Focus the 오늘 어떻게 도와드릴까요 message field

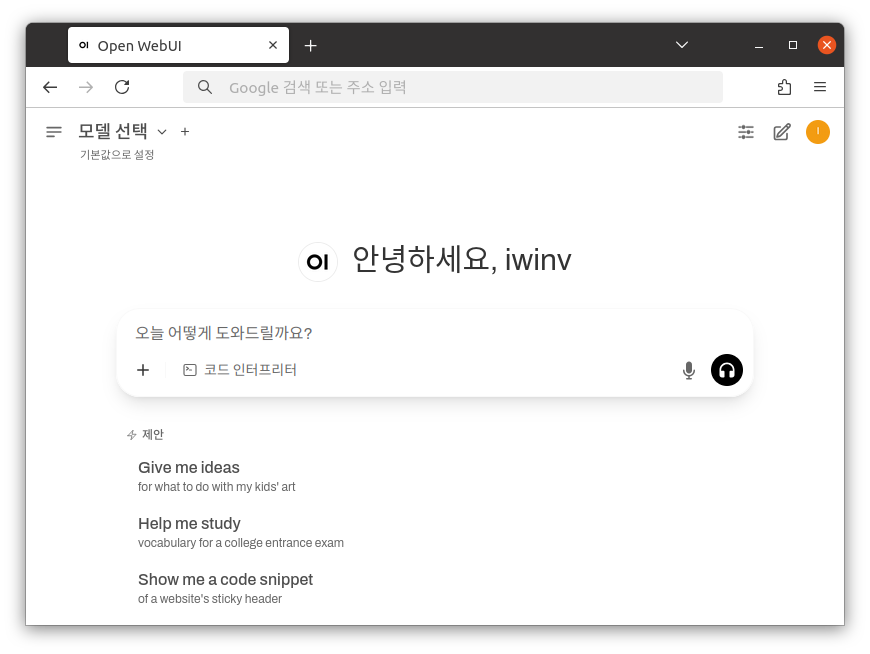click(434, 333)
